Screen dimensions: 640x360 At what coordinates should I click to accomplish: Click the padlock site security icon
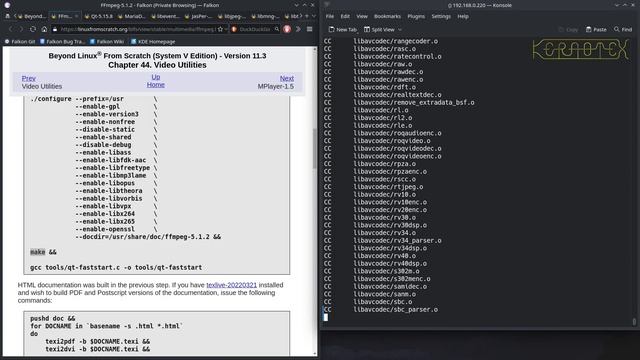(x=55, y=29)
